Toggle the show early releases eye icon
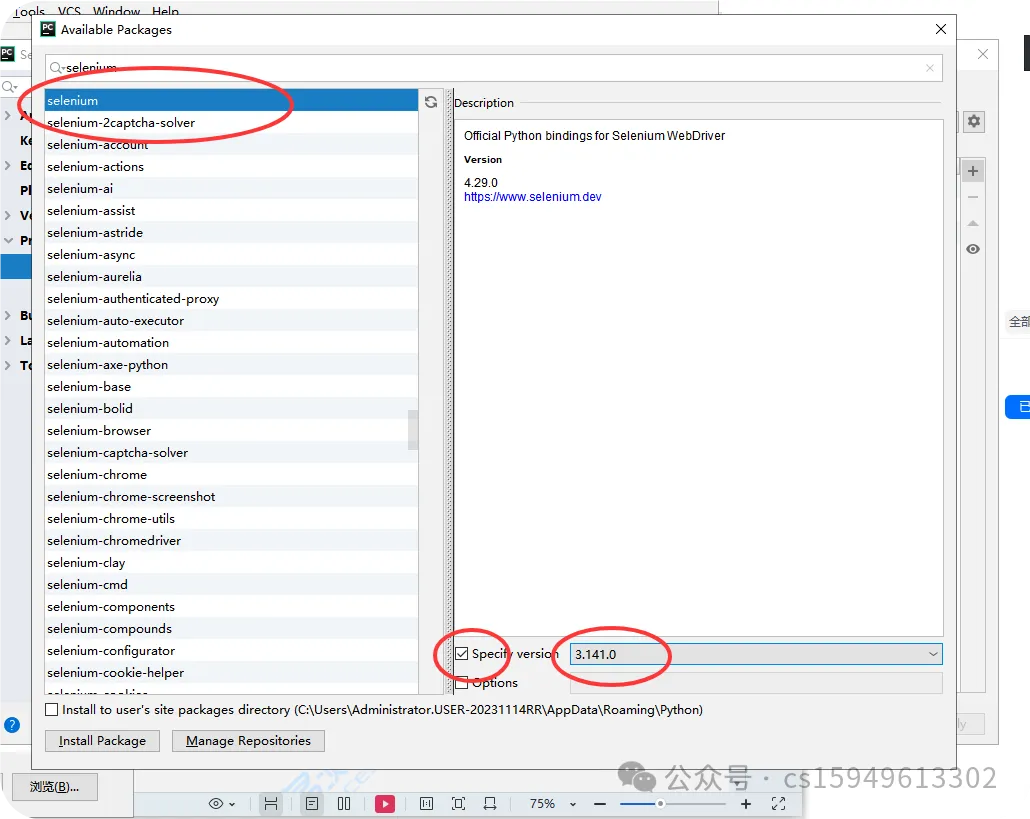 [x=973, y=249]
